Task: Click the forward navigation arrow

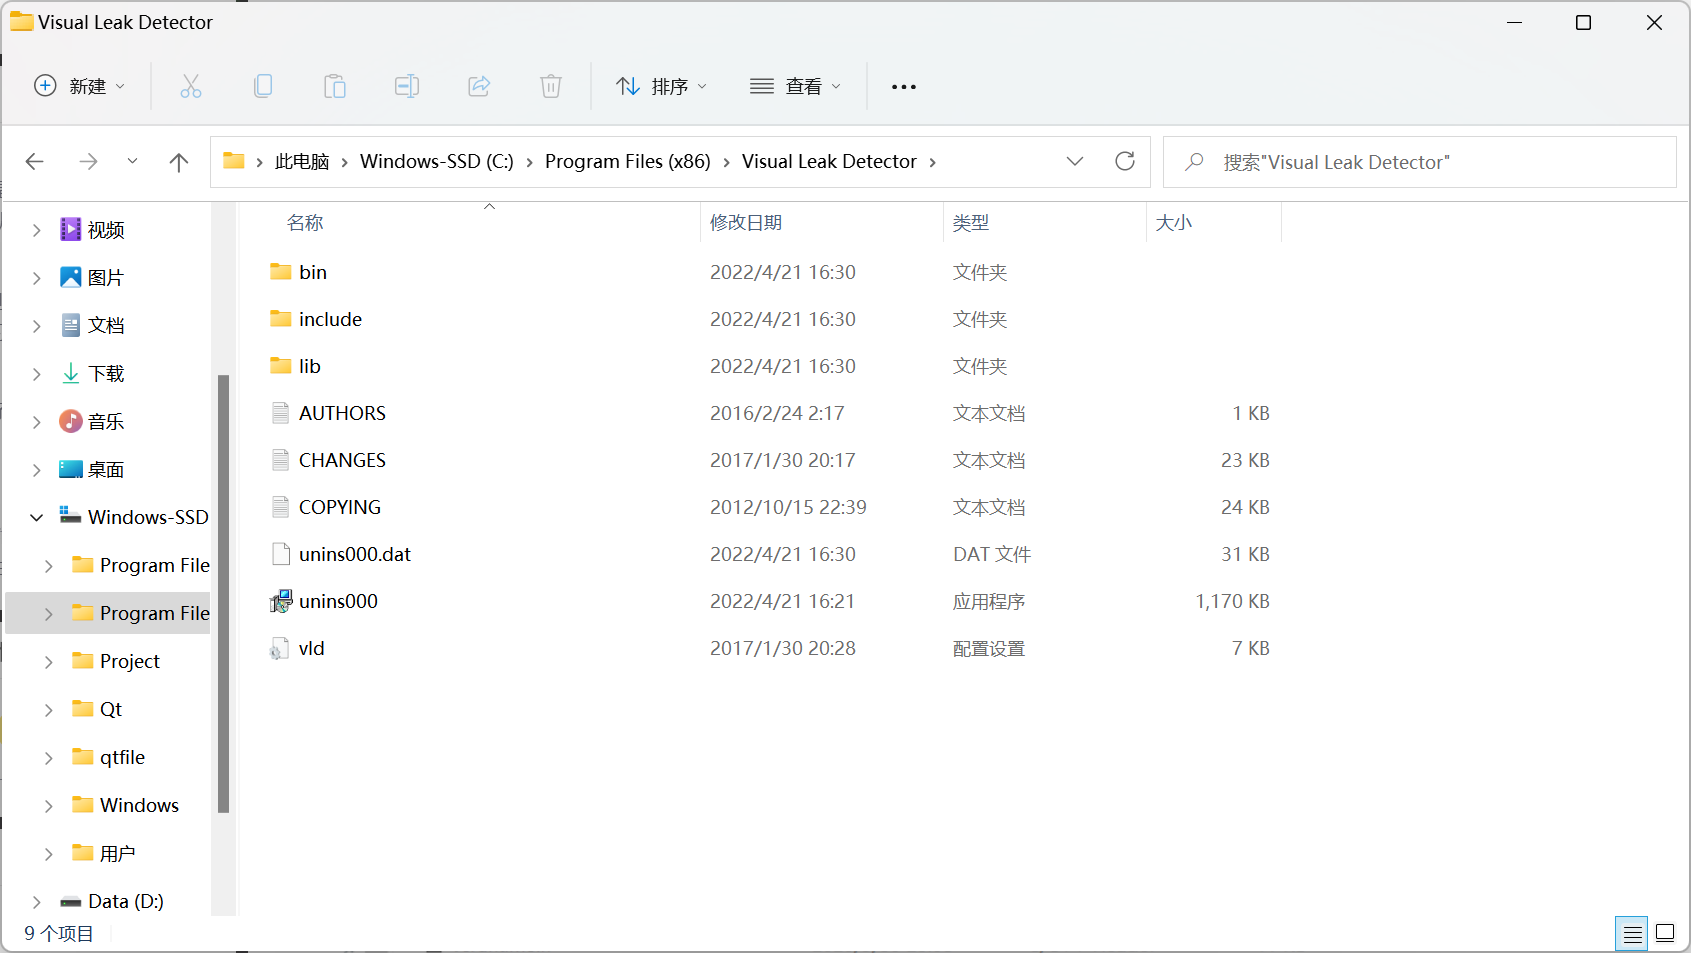Action: point(88,161)
